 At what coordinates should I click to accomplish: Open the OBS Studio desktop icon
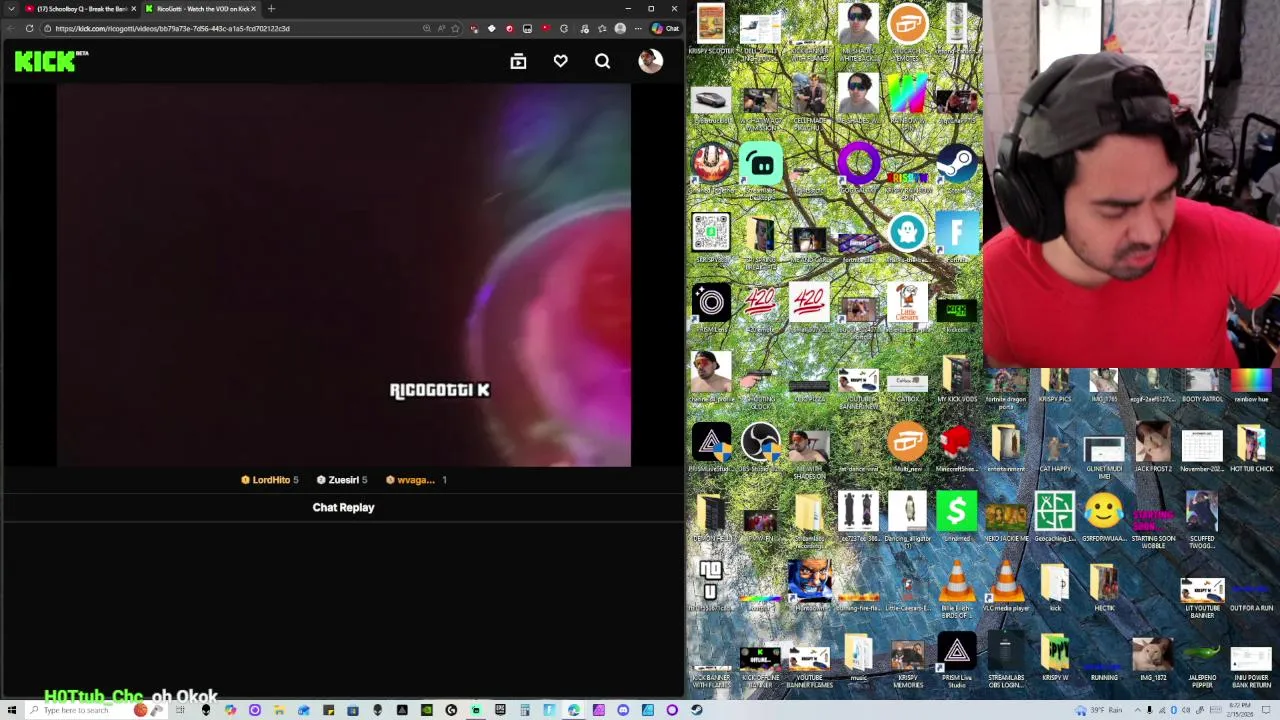(760, 447)
